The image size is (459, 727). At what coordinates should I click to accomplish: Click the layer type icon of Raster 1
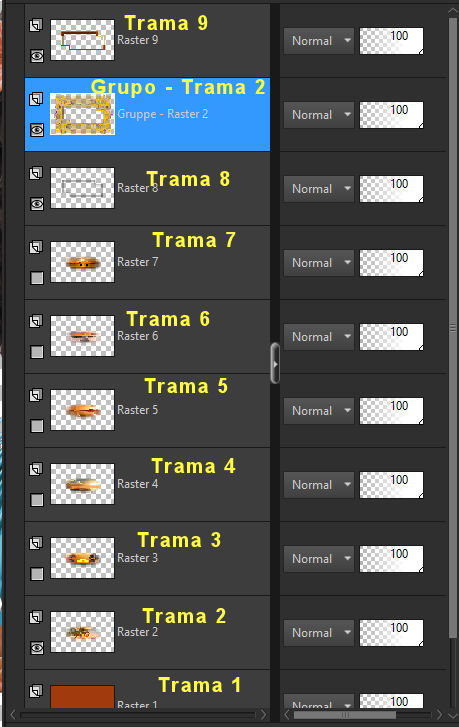(36, 691)
